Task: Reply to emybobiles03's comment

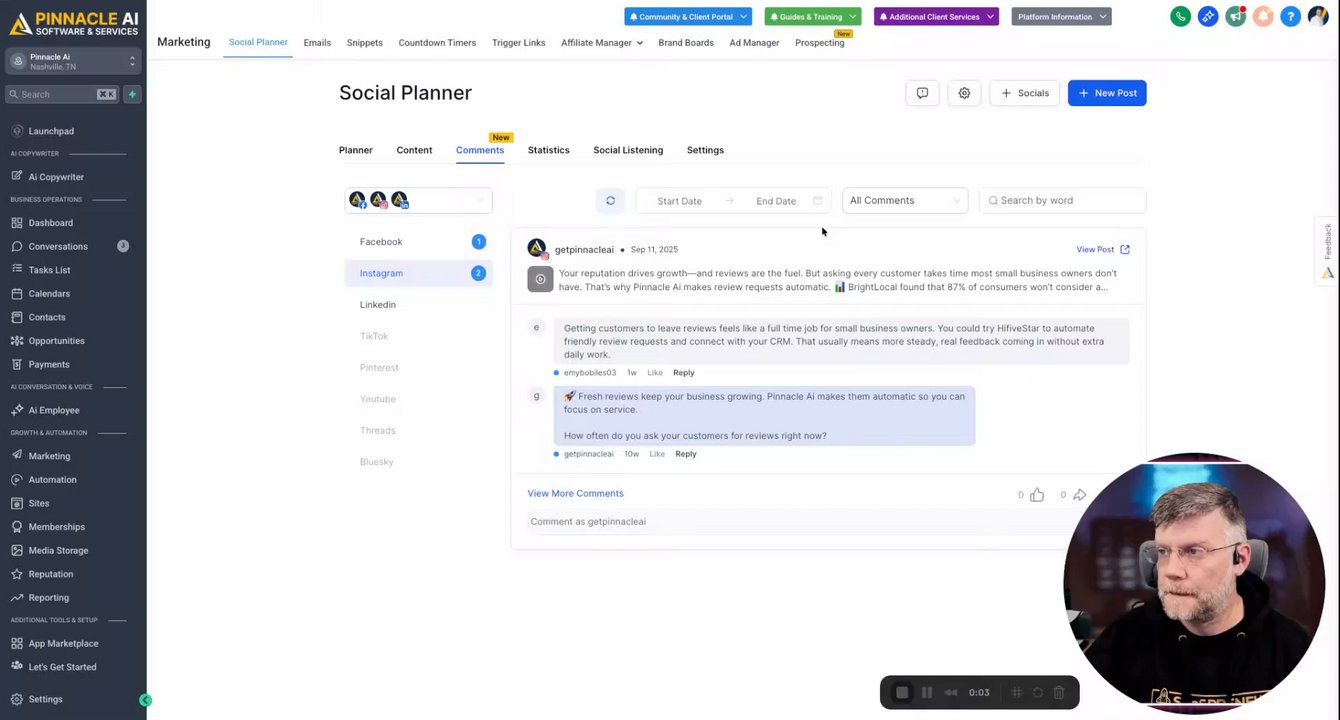Action: click(683, 373)
